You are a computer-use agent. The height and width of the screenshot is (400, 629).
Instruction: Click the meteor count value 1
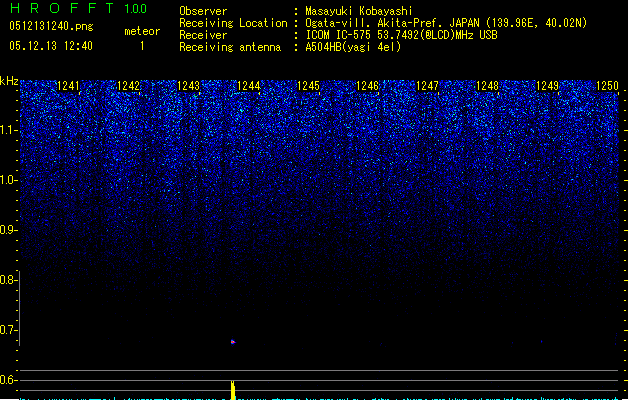[x=142, y=46]
